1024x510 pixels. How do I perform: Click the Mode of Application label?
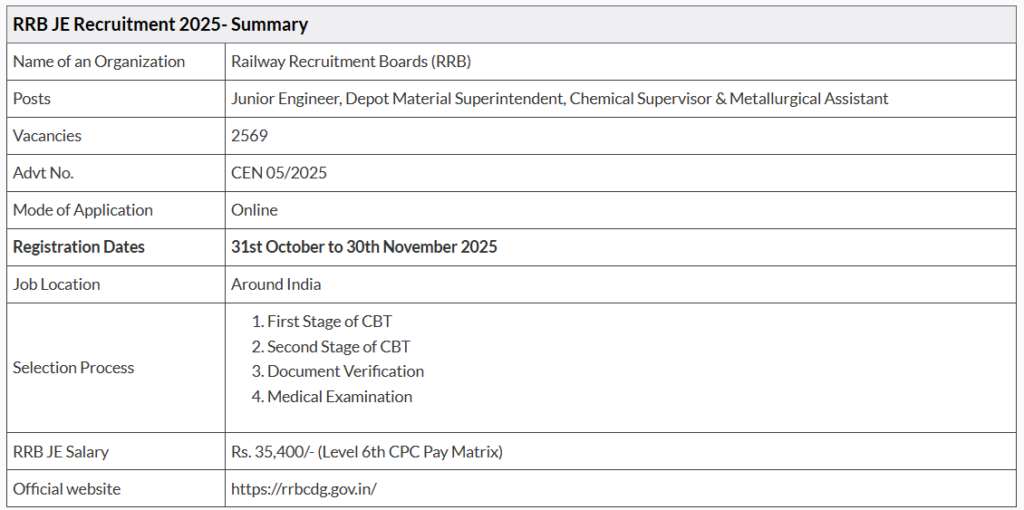[83, 210]
